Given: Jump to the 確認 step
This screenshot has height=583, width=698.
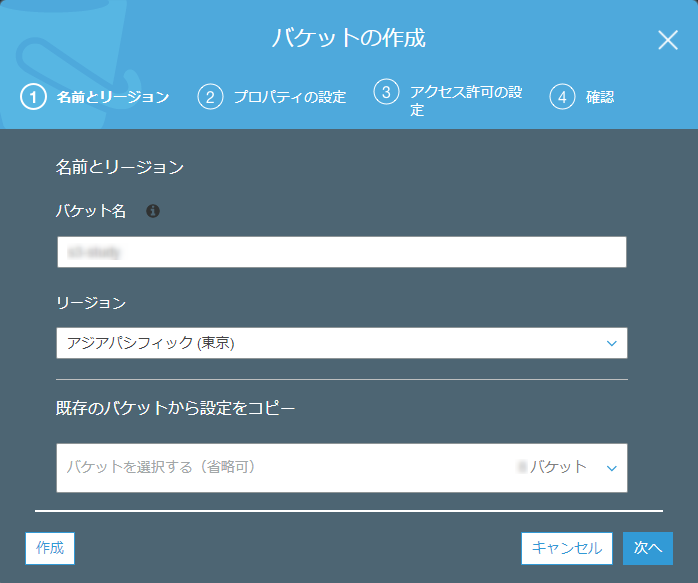Looking at the screenshot, I should [600, 97].
